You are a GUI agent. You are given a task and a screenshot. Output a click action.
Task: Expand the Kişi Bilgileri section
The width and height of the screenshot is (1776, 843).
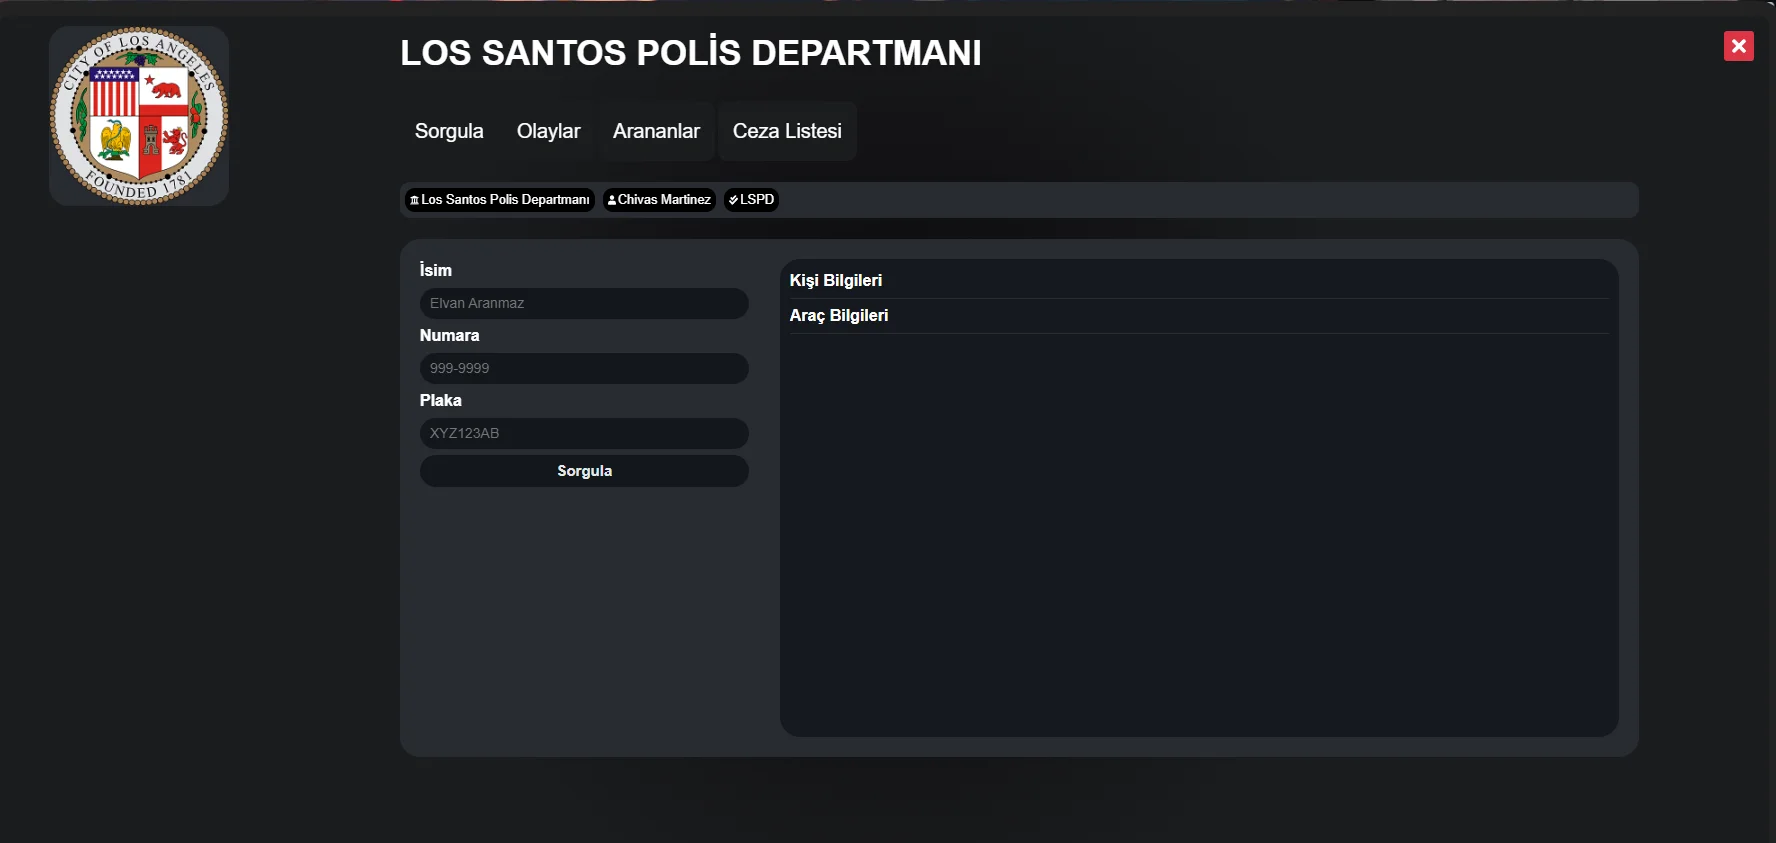pyautogui.click(x=836, y=281)
